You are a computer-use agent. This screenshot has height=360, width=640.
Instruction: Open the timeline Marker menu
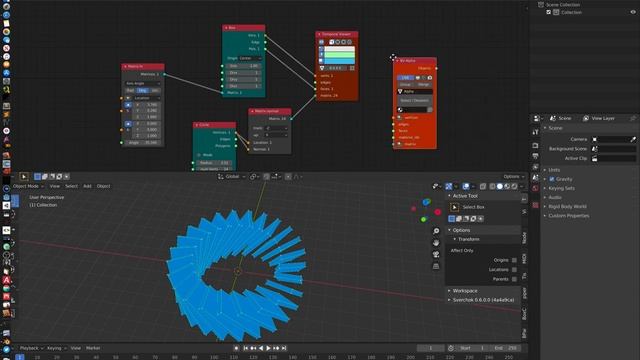(93, 348)
